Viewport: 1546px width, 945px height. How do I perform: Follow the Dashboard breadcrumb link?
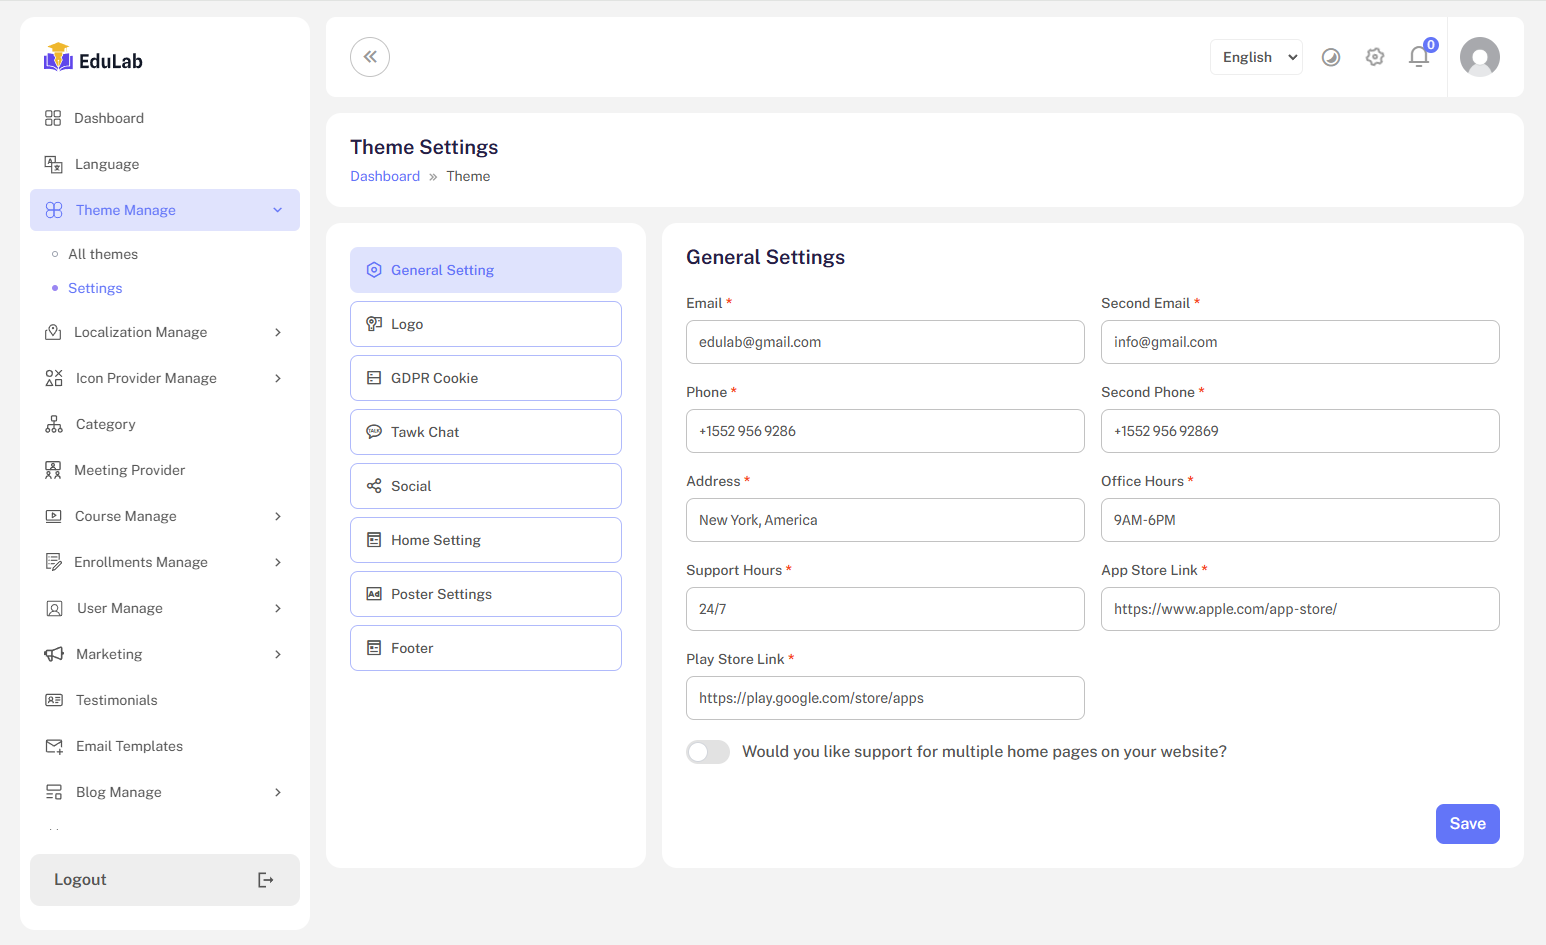point(385,176)
